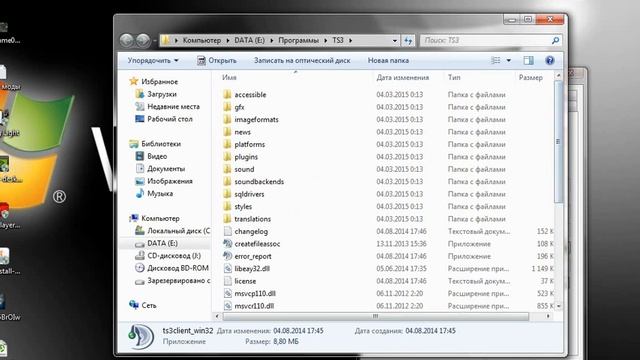
Task: Expand the arrow after DATA (E:) in breadcrumb
Action: point(271,40)
